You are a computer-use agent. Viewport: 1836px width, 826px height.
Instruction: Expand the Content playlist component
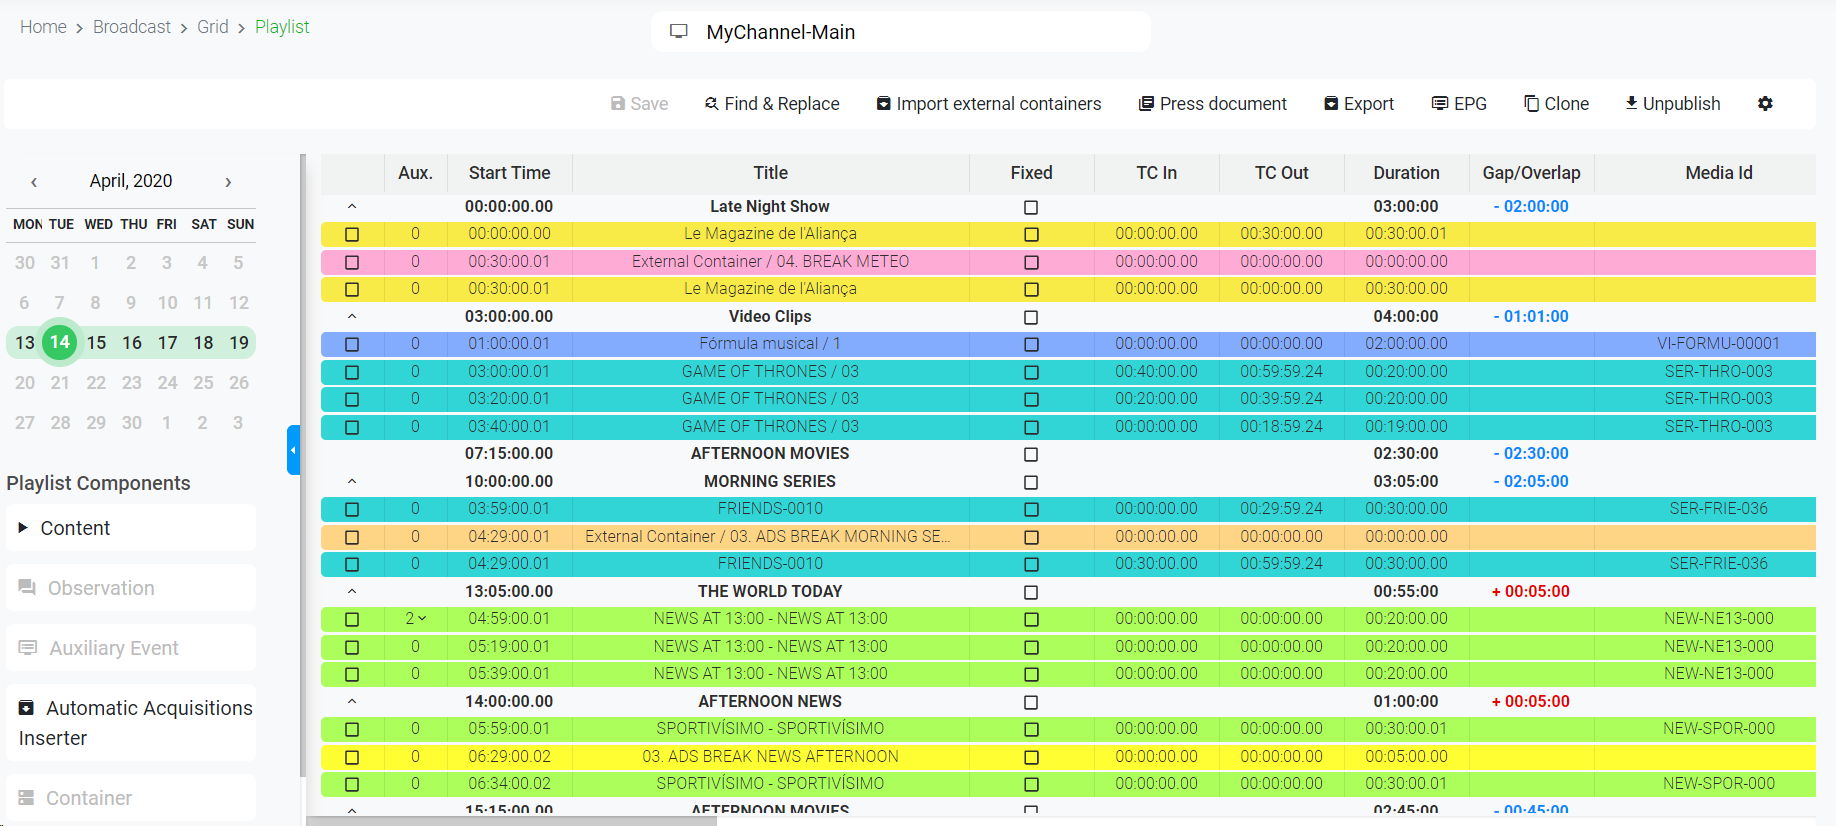24,528
